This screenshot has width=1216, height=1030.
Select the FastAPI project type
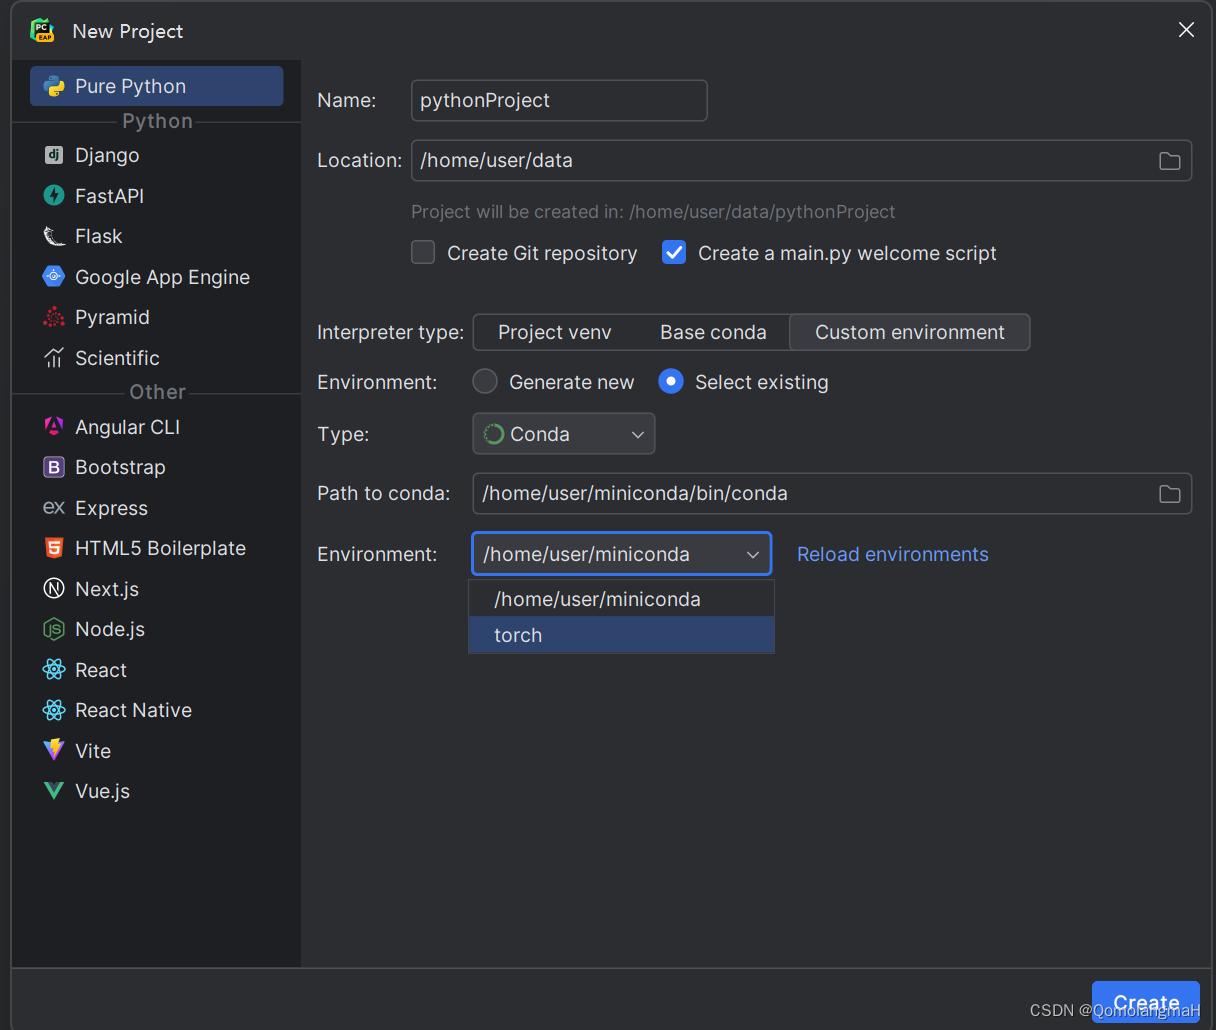[x=110, y=196]
